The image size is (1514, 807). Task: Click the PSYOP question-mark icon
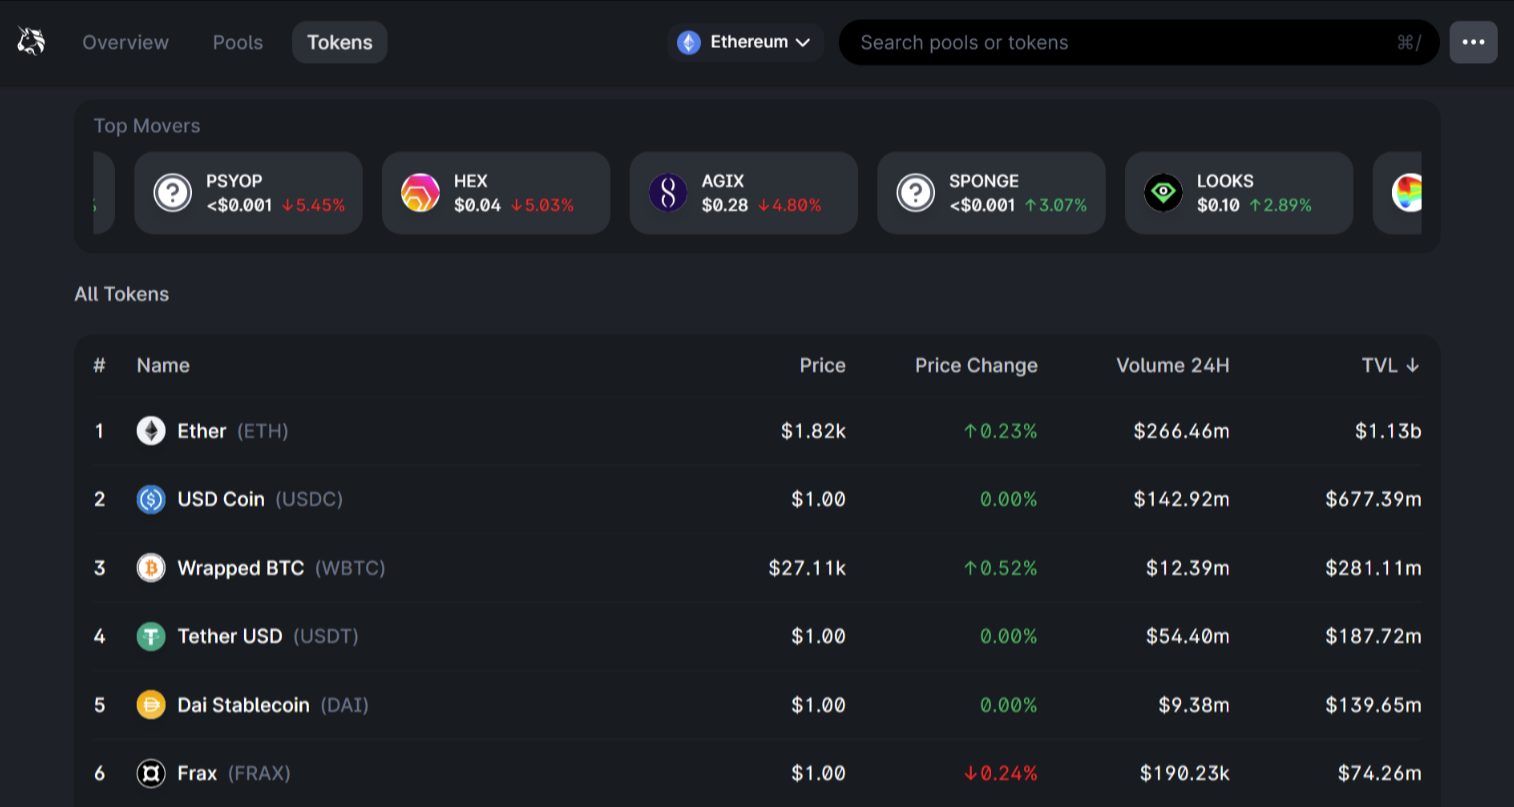pyautogui.click(x=172, y=192)
